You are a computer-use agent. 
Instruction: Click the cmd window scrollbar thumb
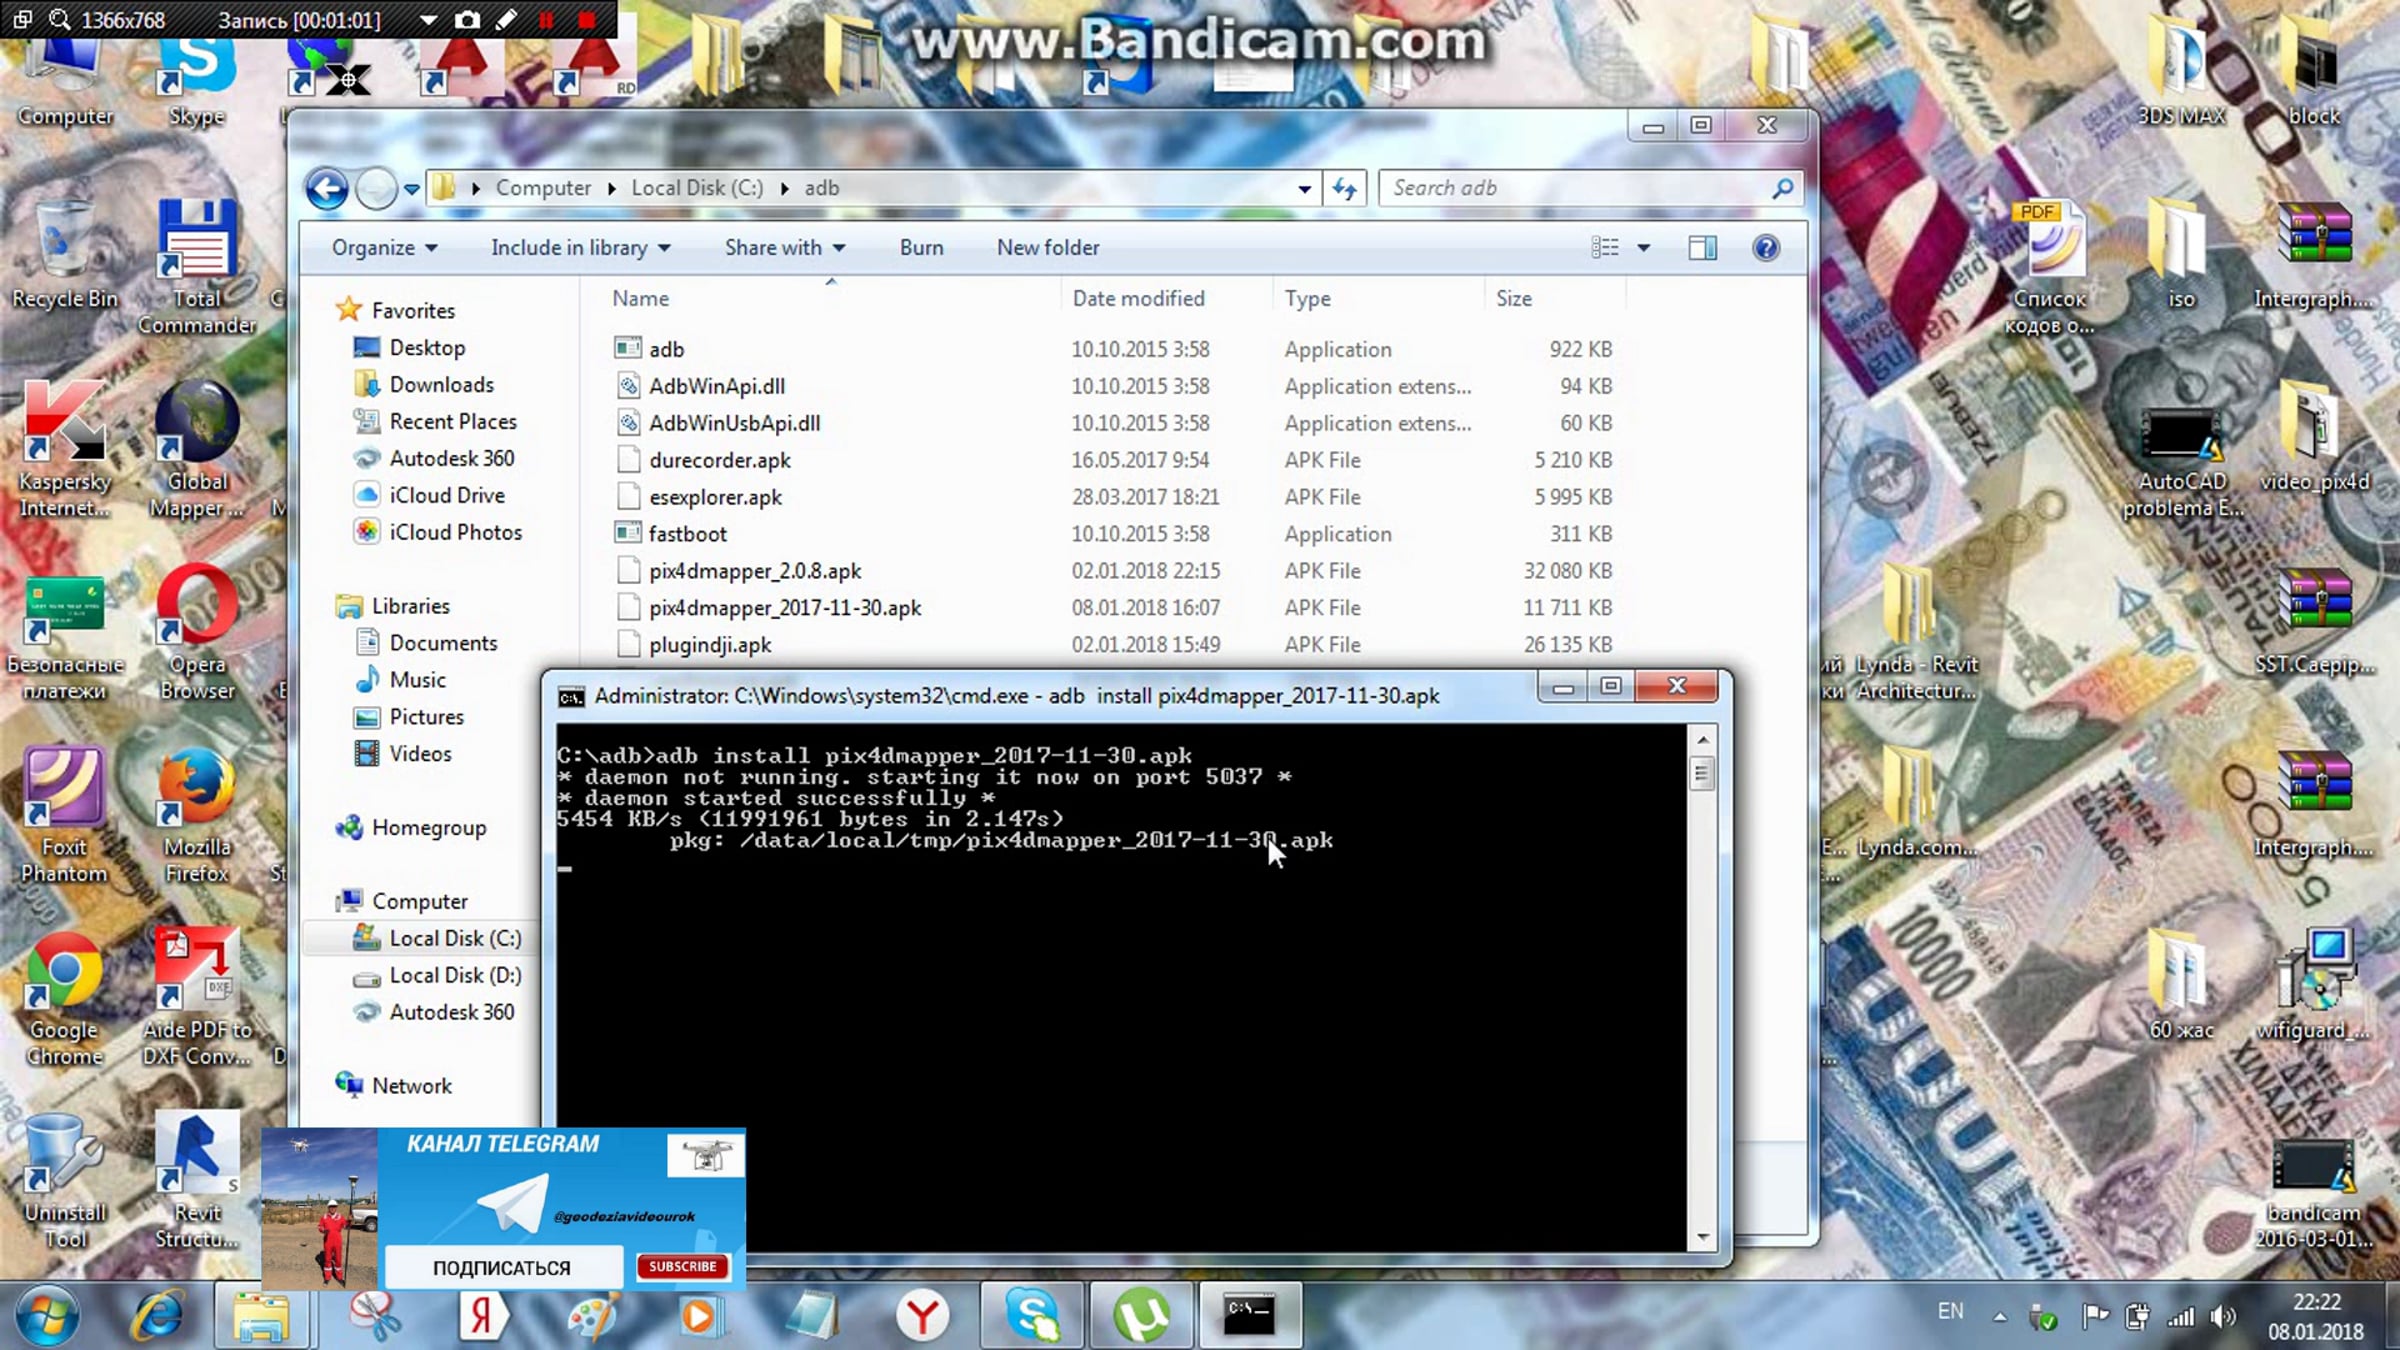point(1702,773)
